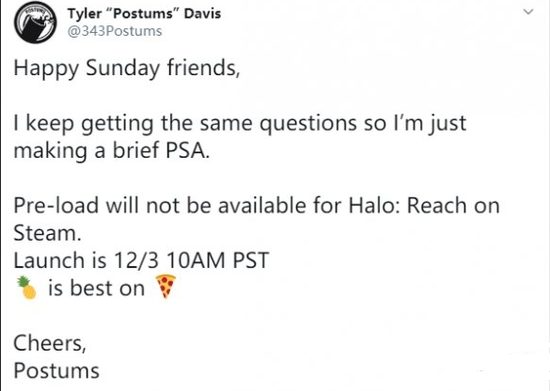Click the "Happy Sunday friends," greeting line
Screen dimensions: 550x391
tap(127, 68)
